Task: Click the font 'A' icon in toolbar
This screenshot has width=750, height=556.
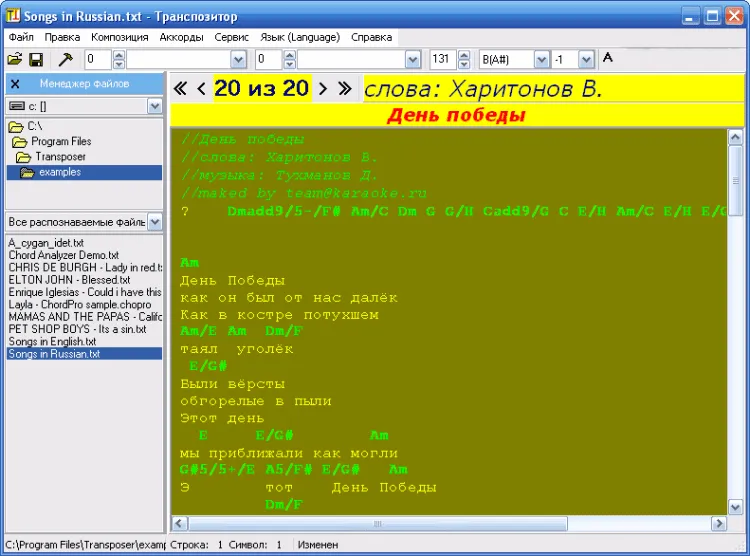Action: pyautogui.click(x=607, y=58)
